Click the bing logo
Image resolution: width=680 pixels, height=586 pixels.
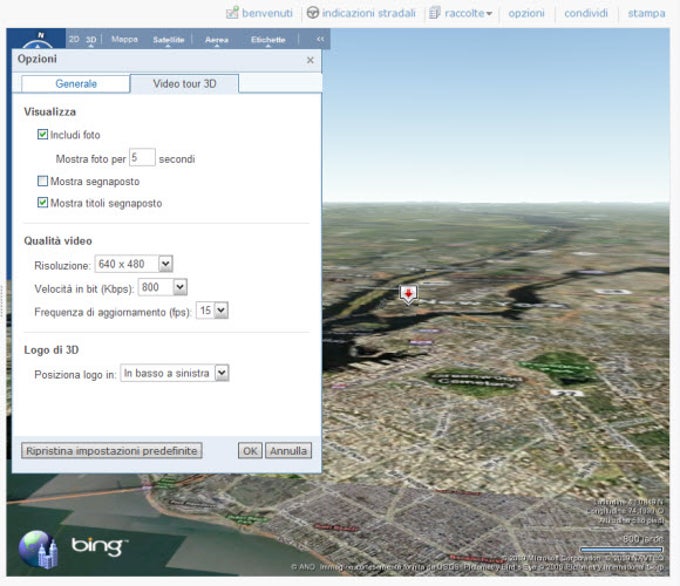[x=99, y=546]
